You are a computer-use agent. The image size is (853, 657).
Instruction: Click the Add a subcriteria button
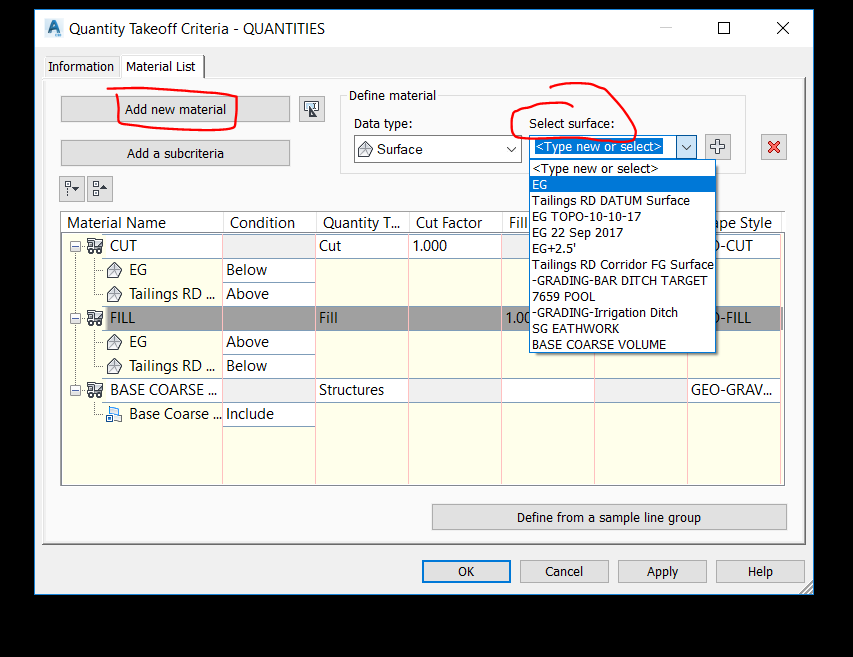click(x=175, y=153)
